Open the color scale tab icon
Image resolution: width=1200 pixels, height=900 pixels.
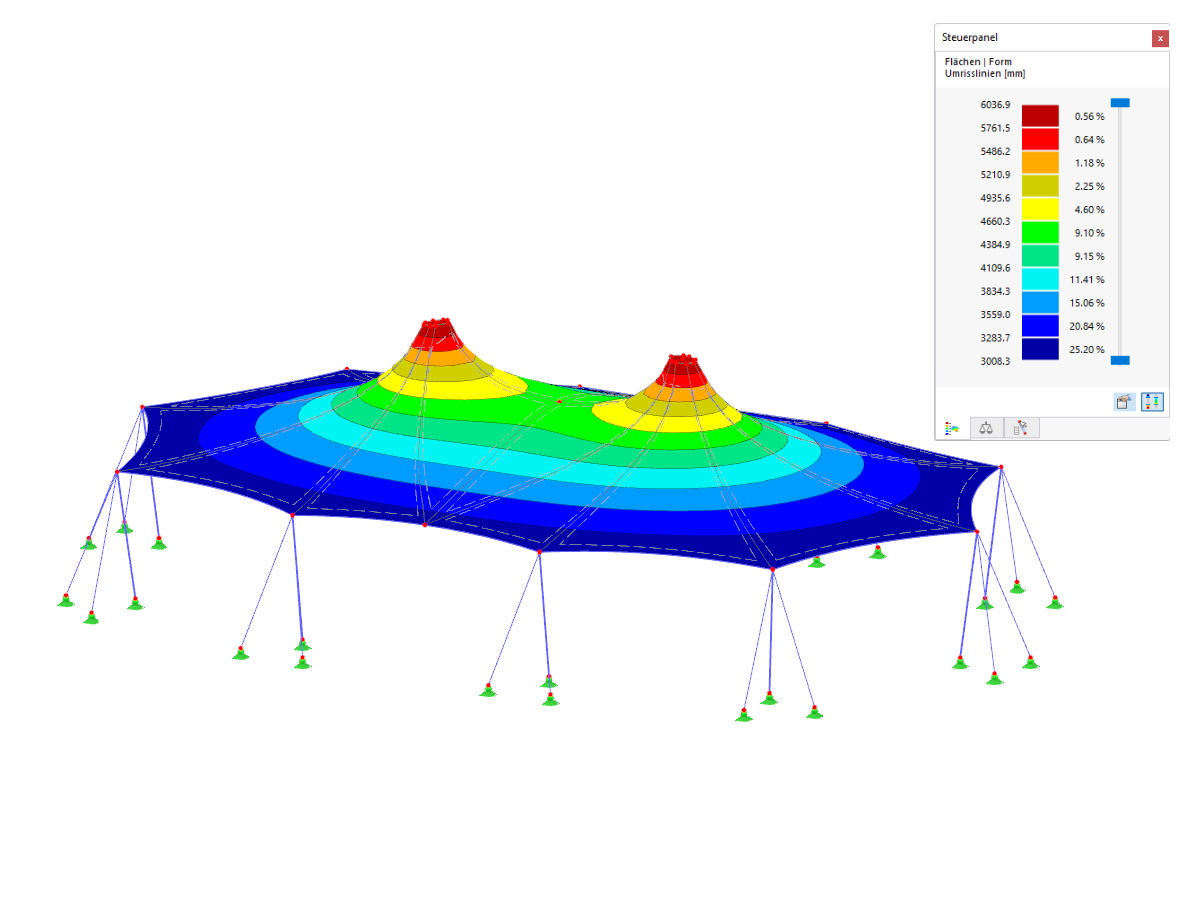tap(952, 428)
